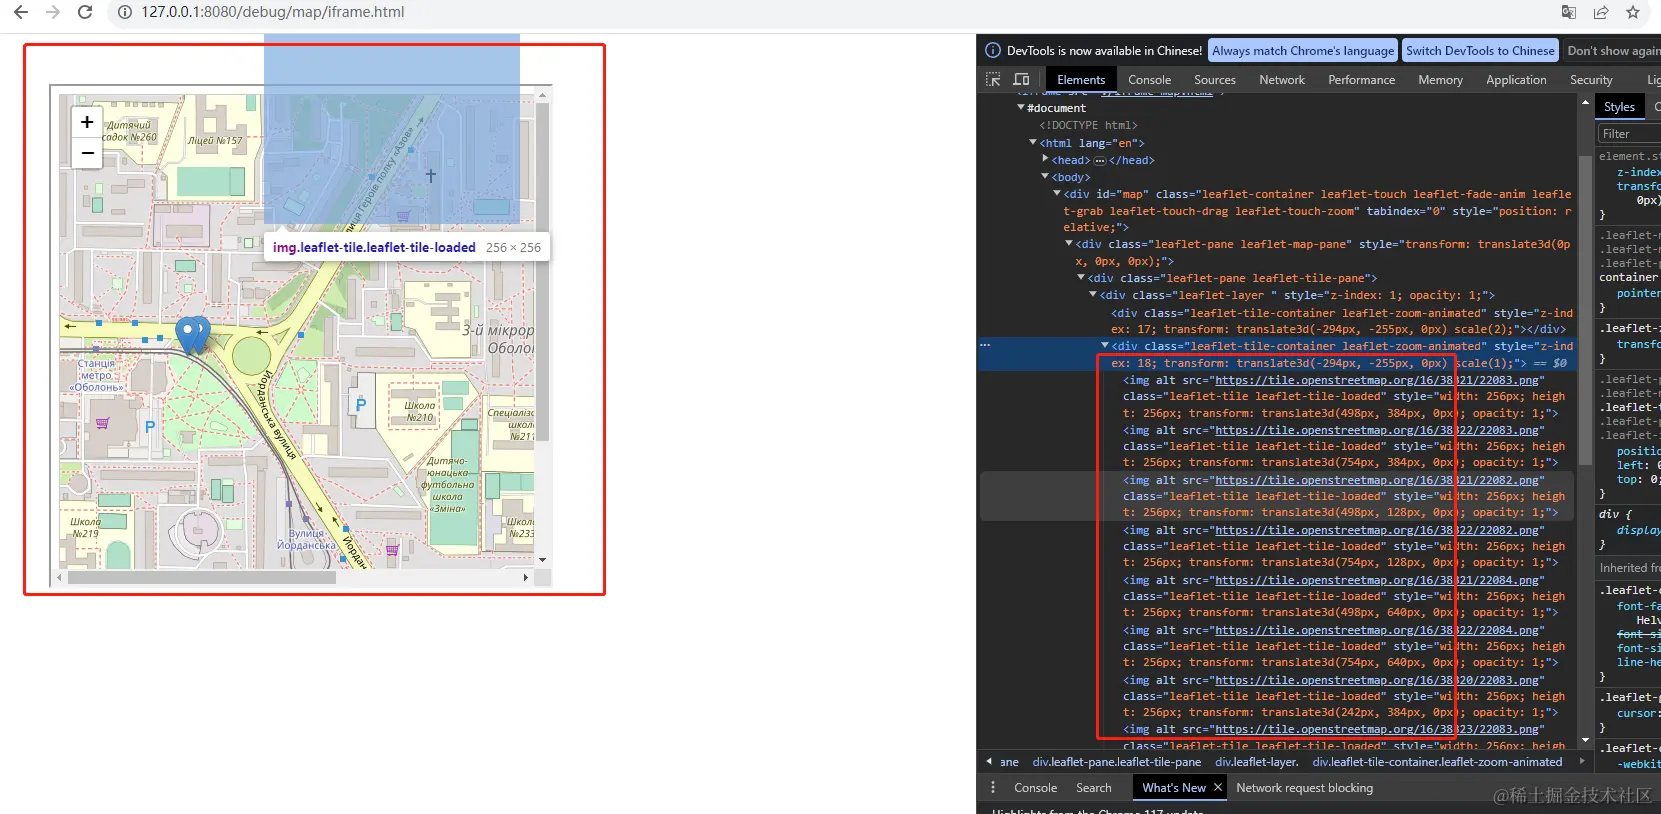
Task: Select div.leaflet-pane.leaflet-tile-pane breadcrumb
Action: click(1117, 762)
